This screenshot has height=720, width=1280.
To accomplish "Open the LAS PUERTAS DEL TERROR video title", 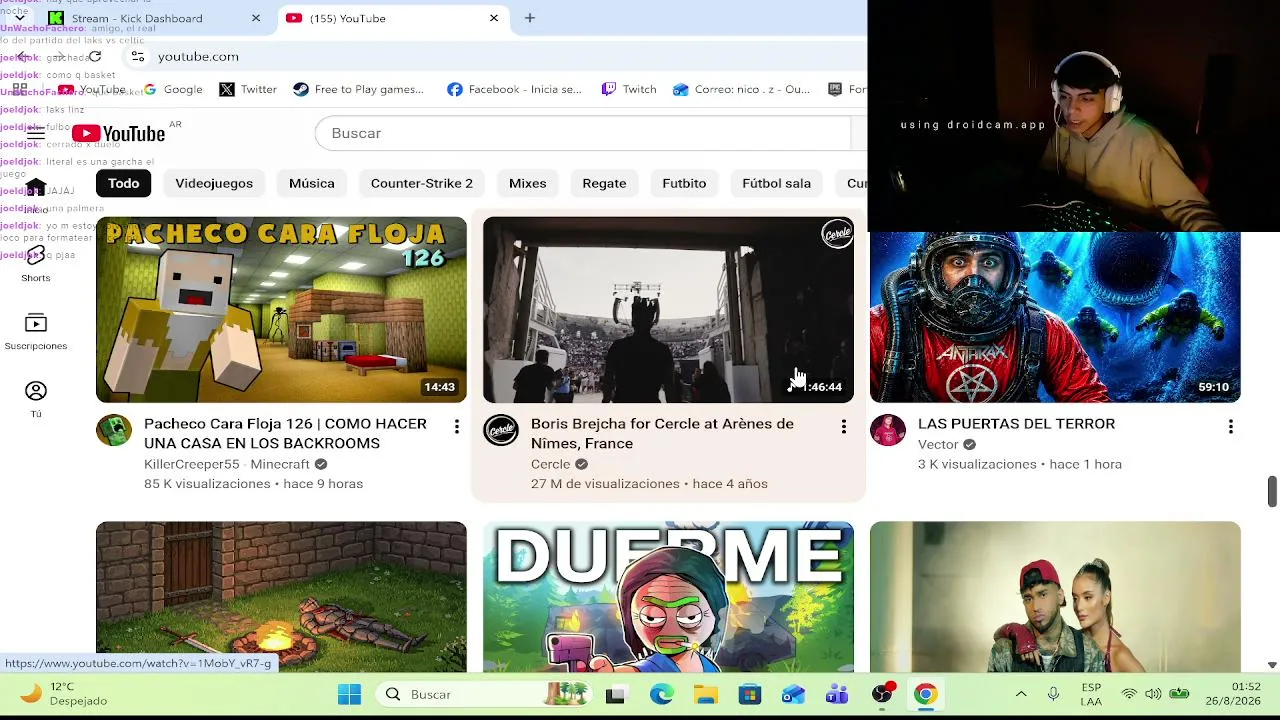I will (1016, 424).
